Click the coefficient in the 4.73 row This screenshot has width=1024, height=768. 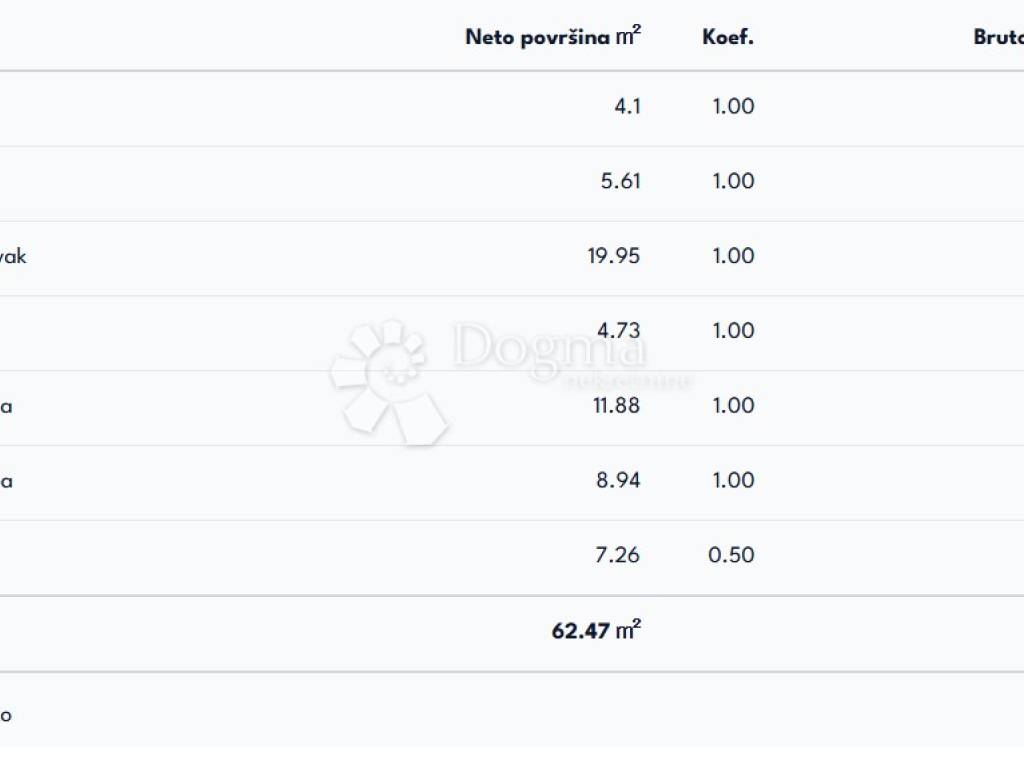[733, 331]
